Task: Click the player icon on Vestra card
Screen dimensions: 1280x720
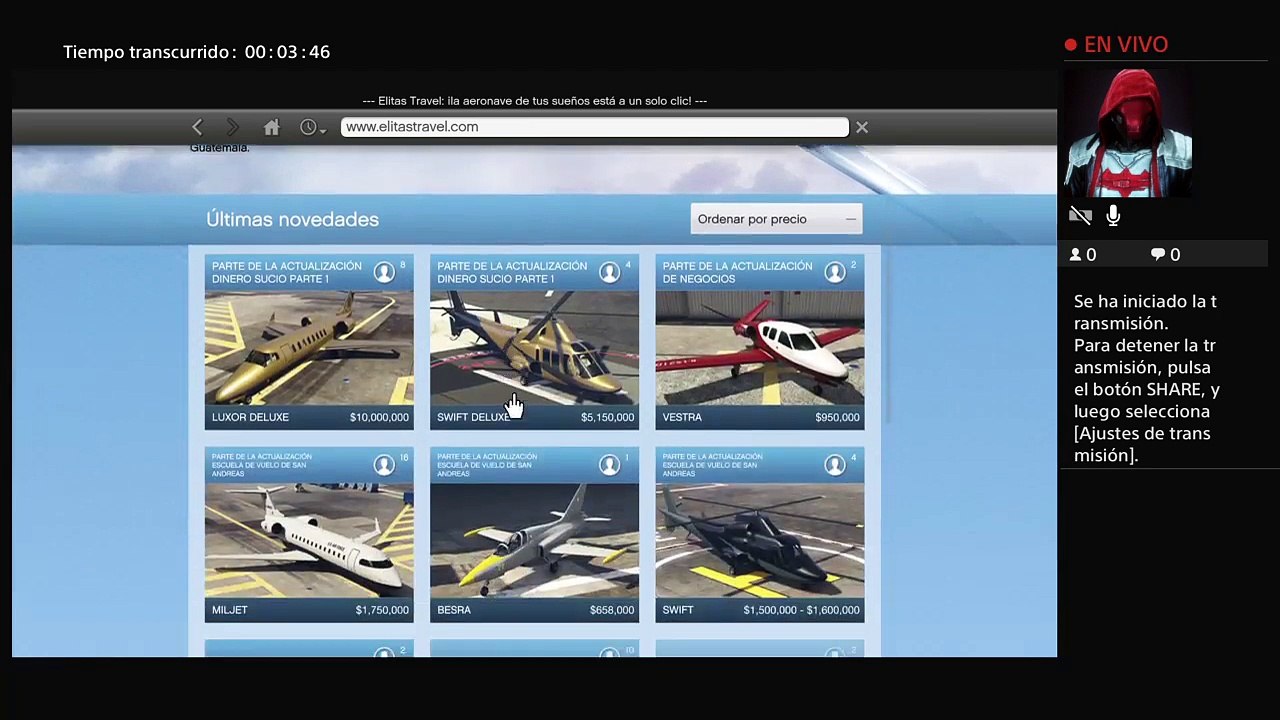Action: [835, 272]
